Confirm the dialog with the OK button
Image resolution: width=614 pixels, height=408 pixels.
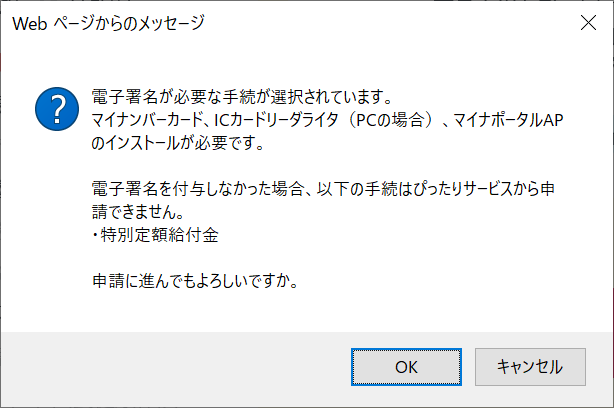406,367
